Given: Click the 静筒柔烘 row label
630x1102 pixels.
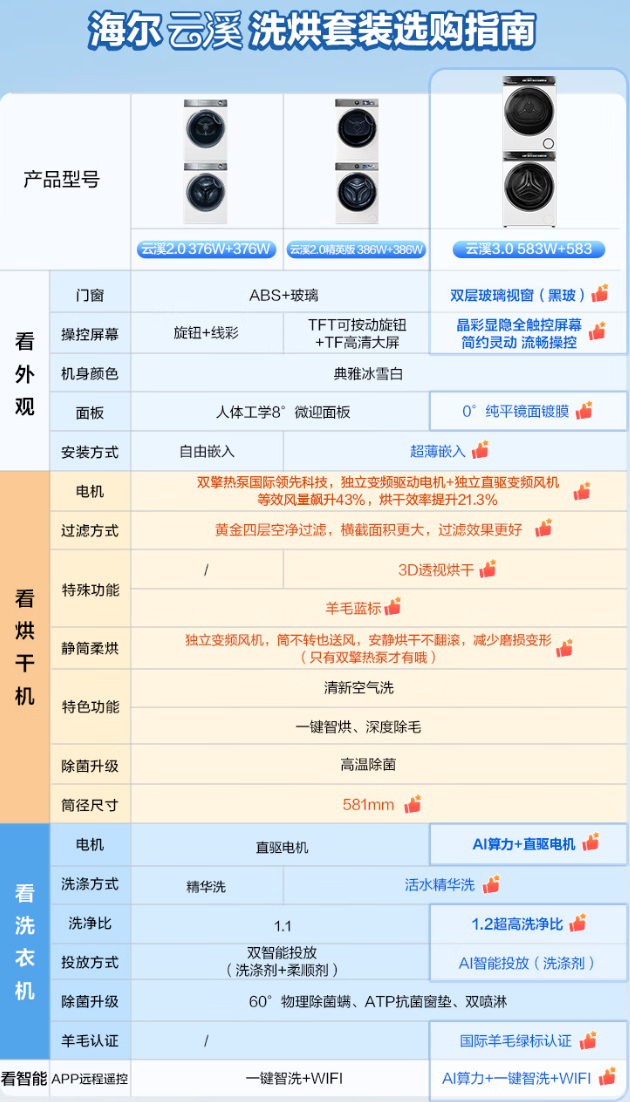Looking at the screenshot, I should [x=89, y=649].
